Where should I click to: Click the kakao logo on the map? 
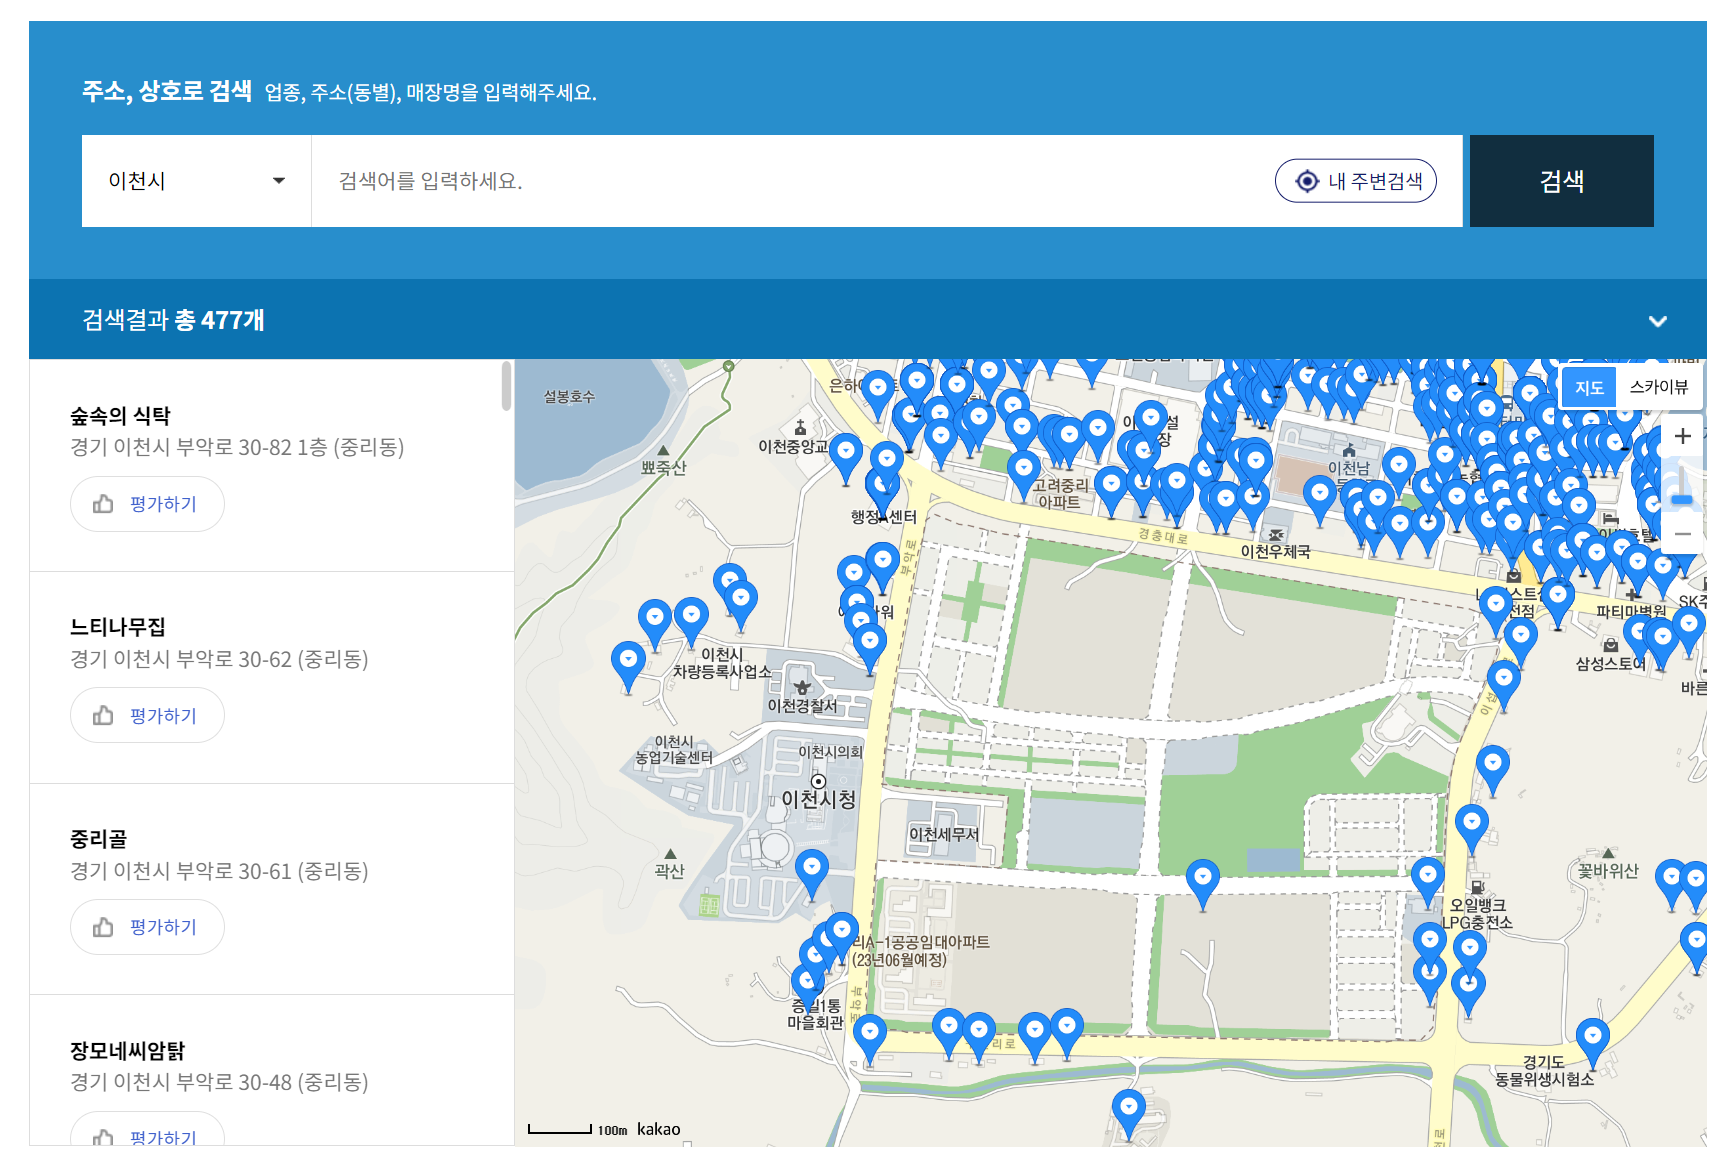[658, 1129]
